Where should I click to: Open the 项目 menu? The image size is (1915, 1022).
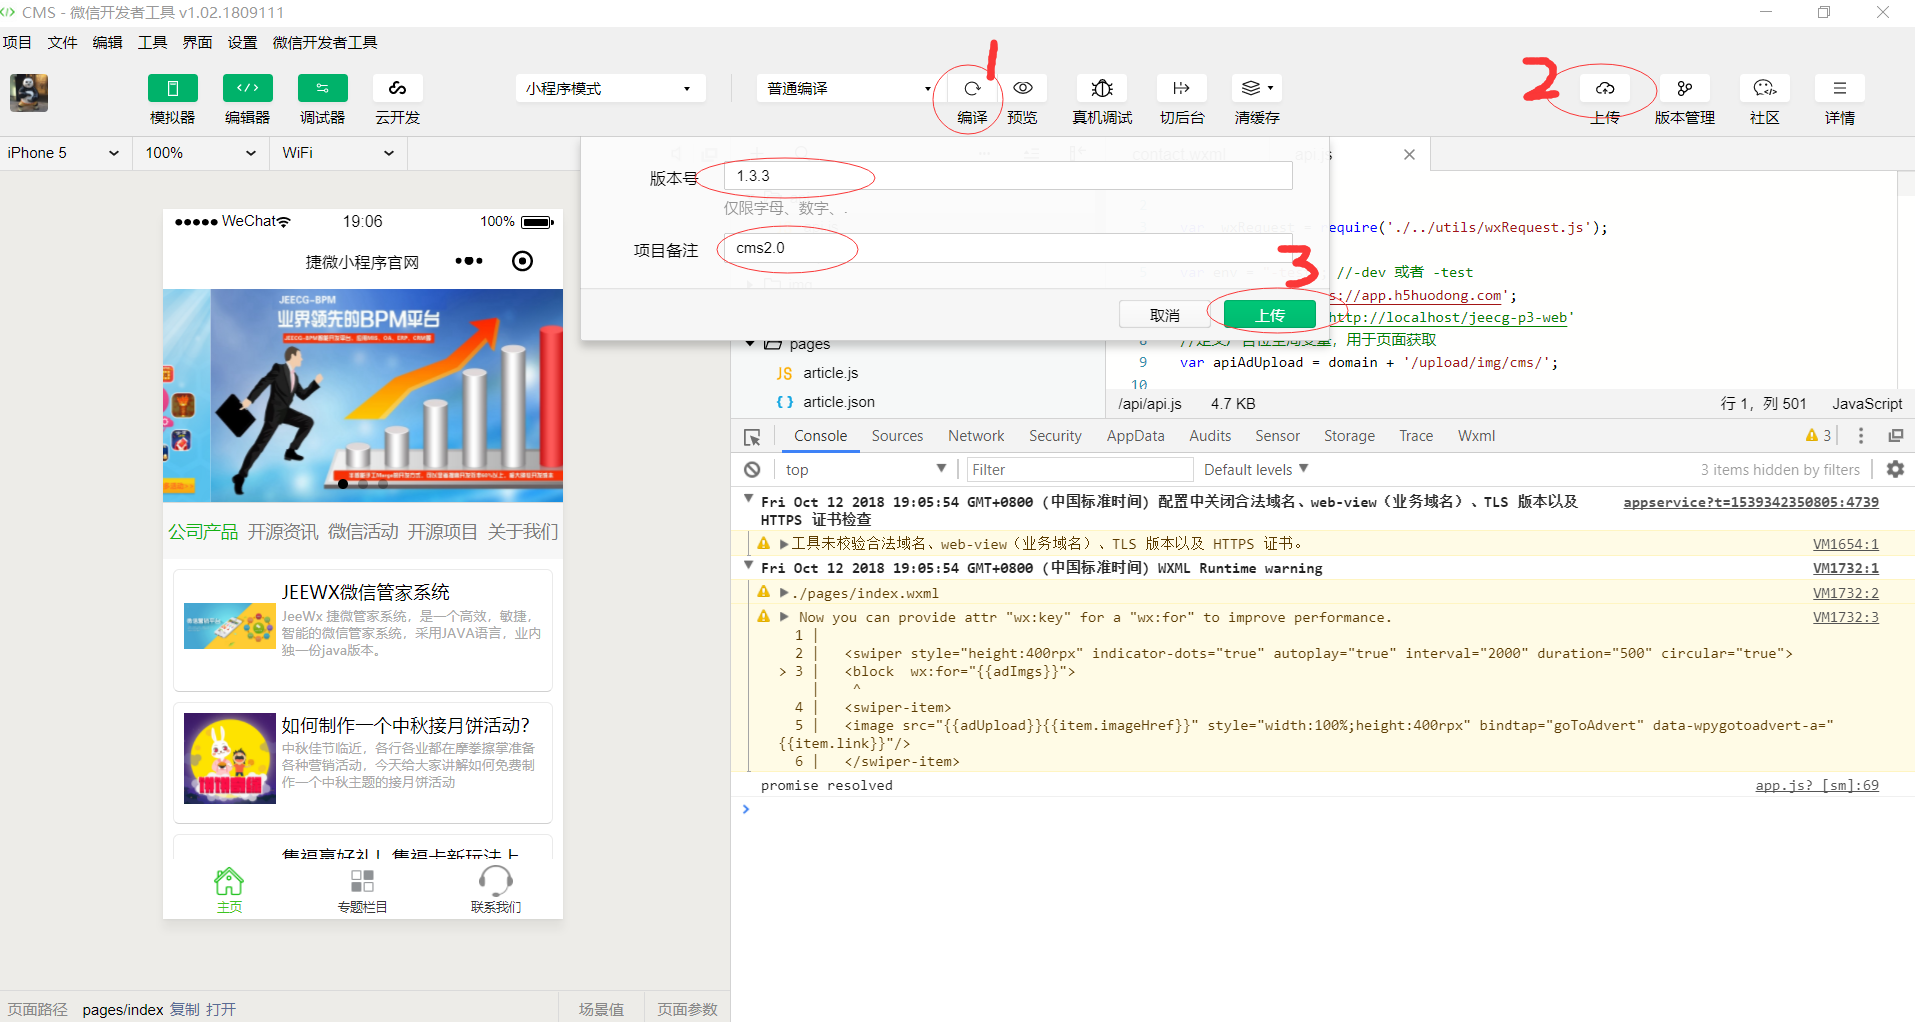(x=17, y=42)
